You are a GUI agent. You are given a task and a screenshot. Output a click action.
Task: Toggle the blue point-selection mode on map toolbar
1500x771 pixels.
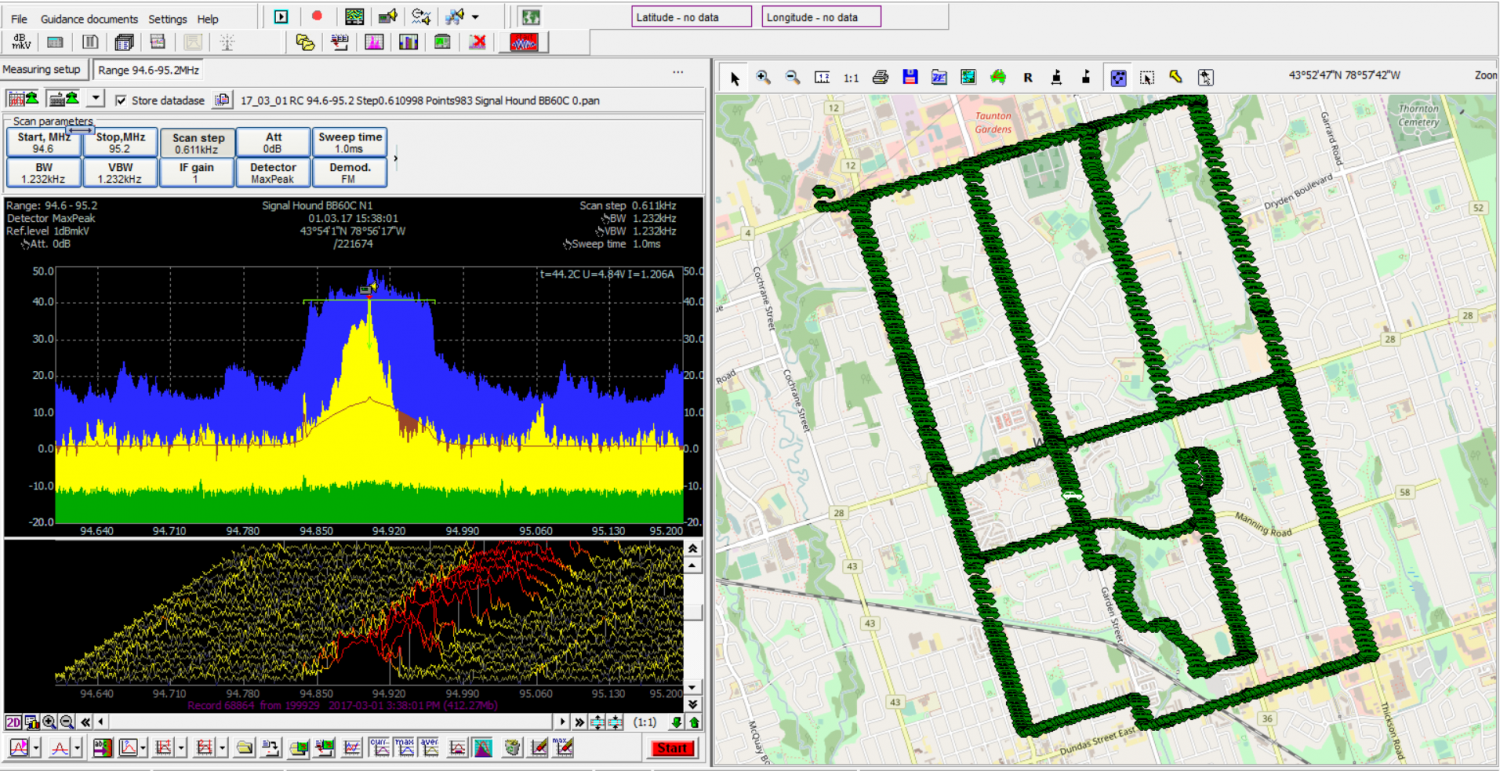point(1119,77)
